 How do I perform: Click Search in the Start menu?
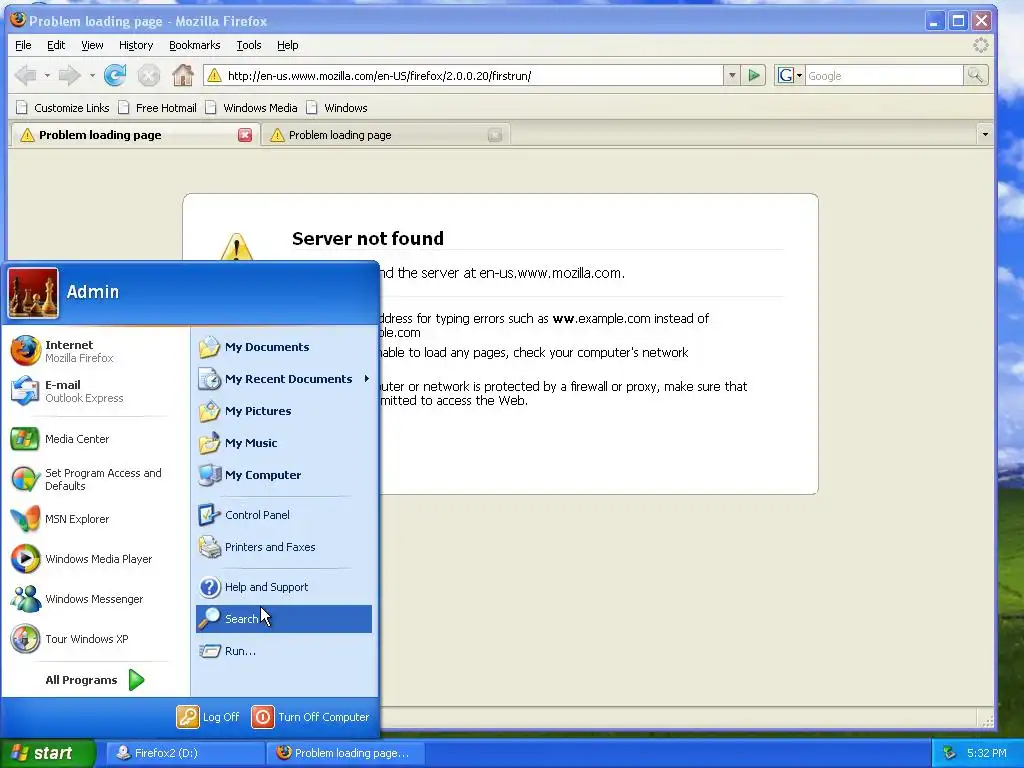tap(284, 618)
